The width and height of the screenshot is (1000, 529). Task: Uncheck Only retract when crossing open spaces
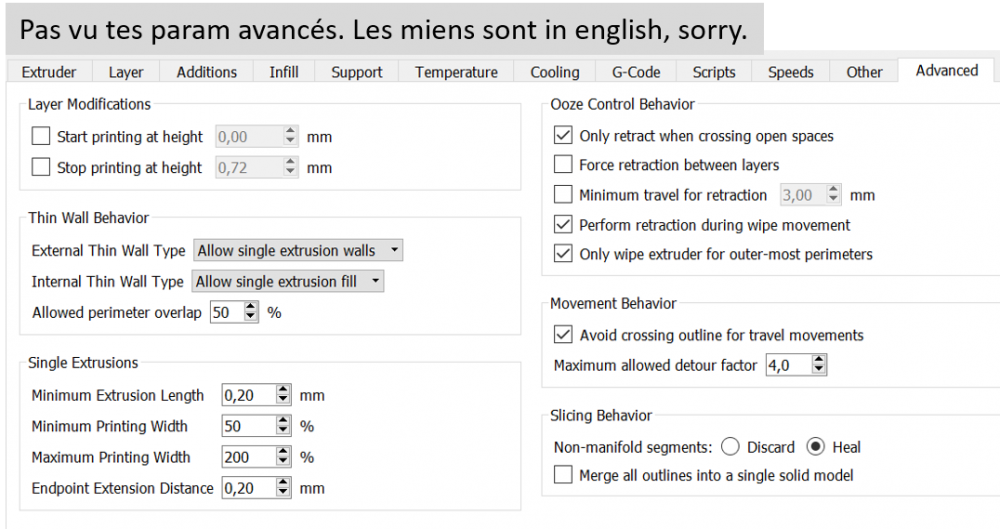[563, 135]
